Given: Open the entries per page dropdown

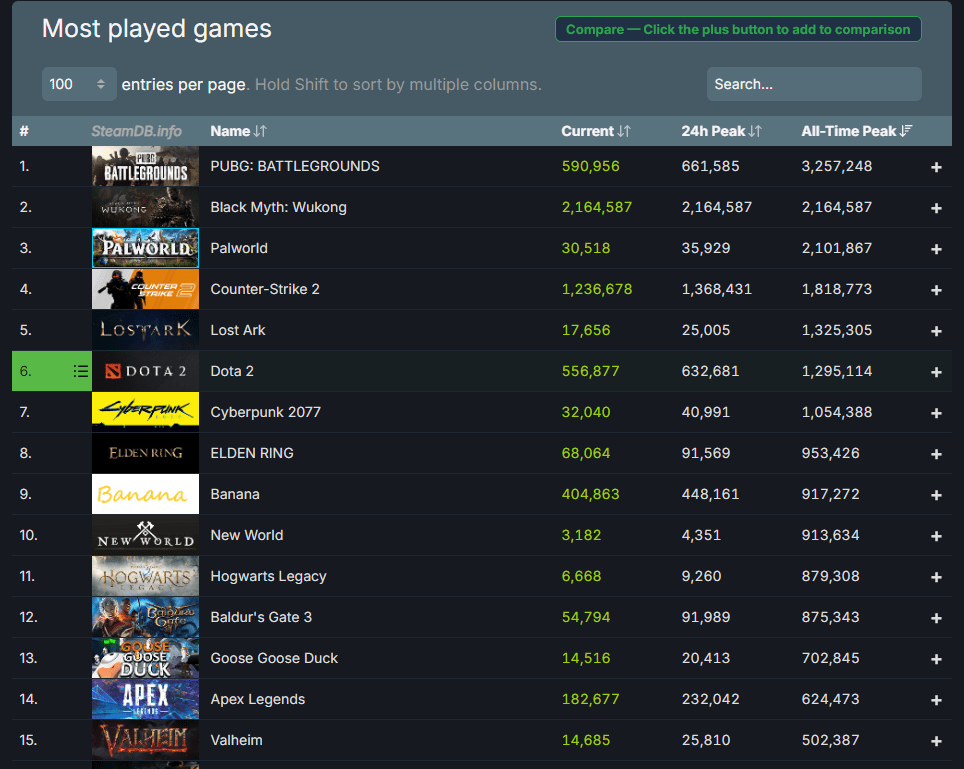Looking at the screenshot, I should pyautogui.click(x=79, y=84).
